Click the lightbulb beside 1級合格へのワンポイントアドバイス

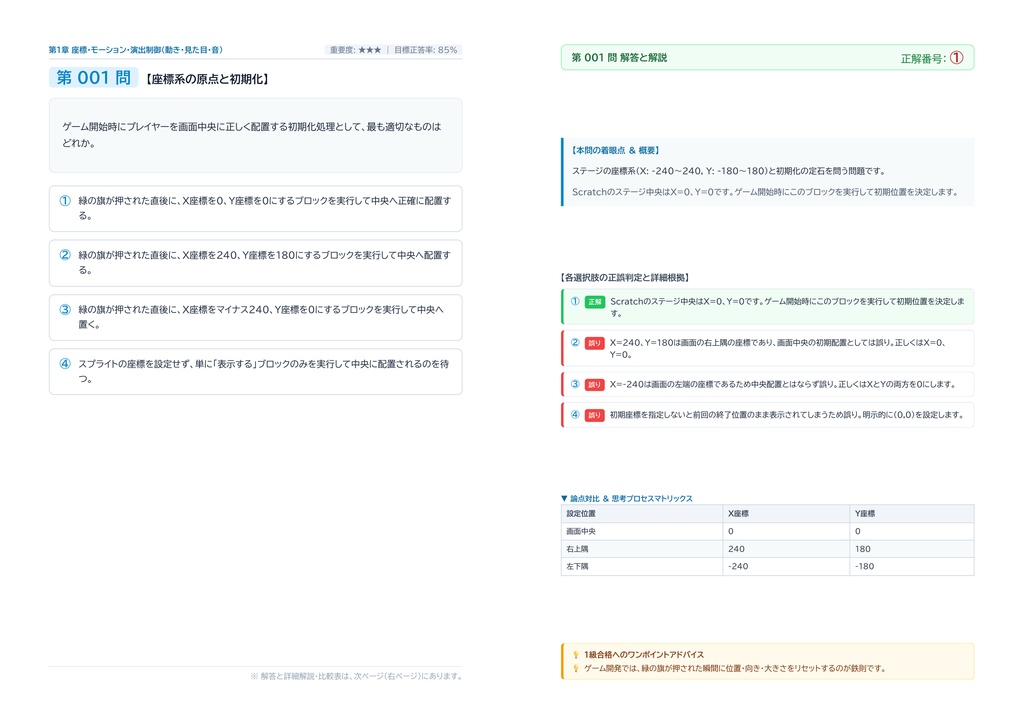click(576, 655)
